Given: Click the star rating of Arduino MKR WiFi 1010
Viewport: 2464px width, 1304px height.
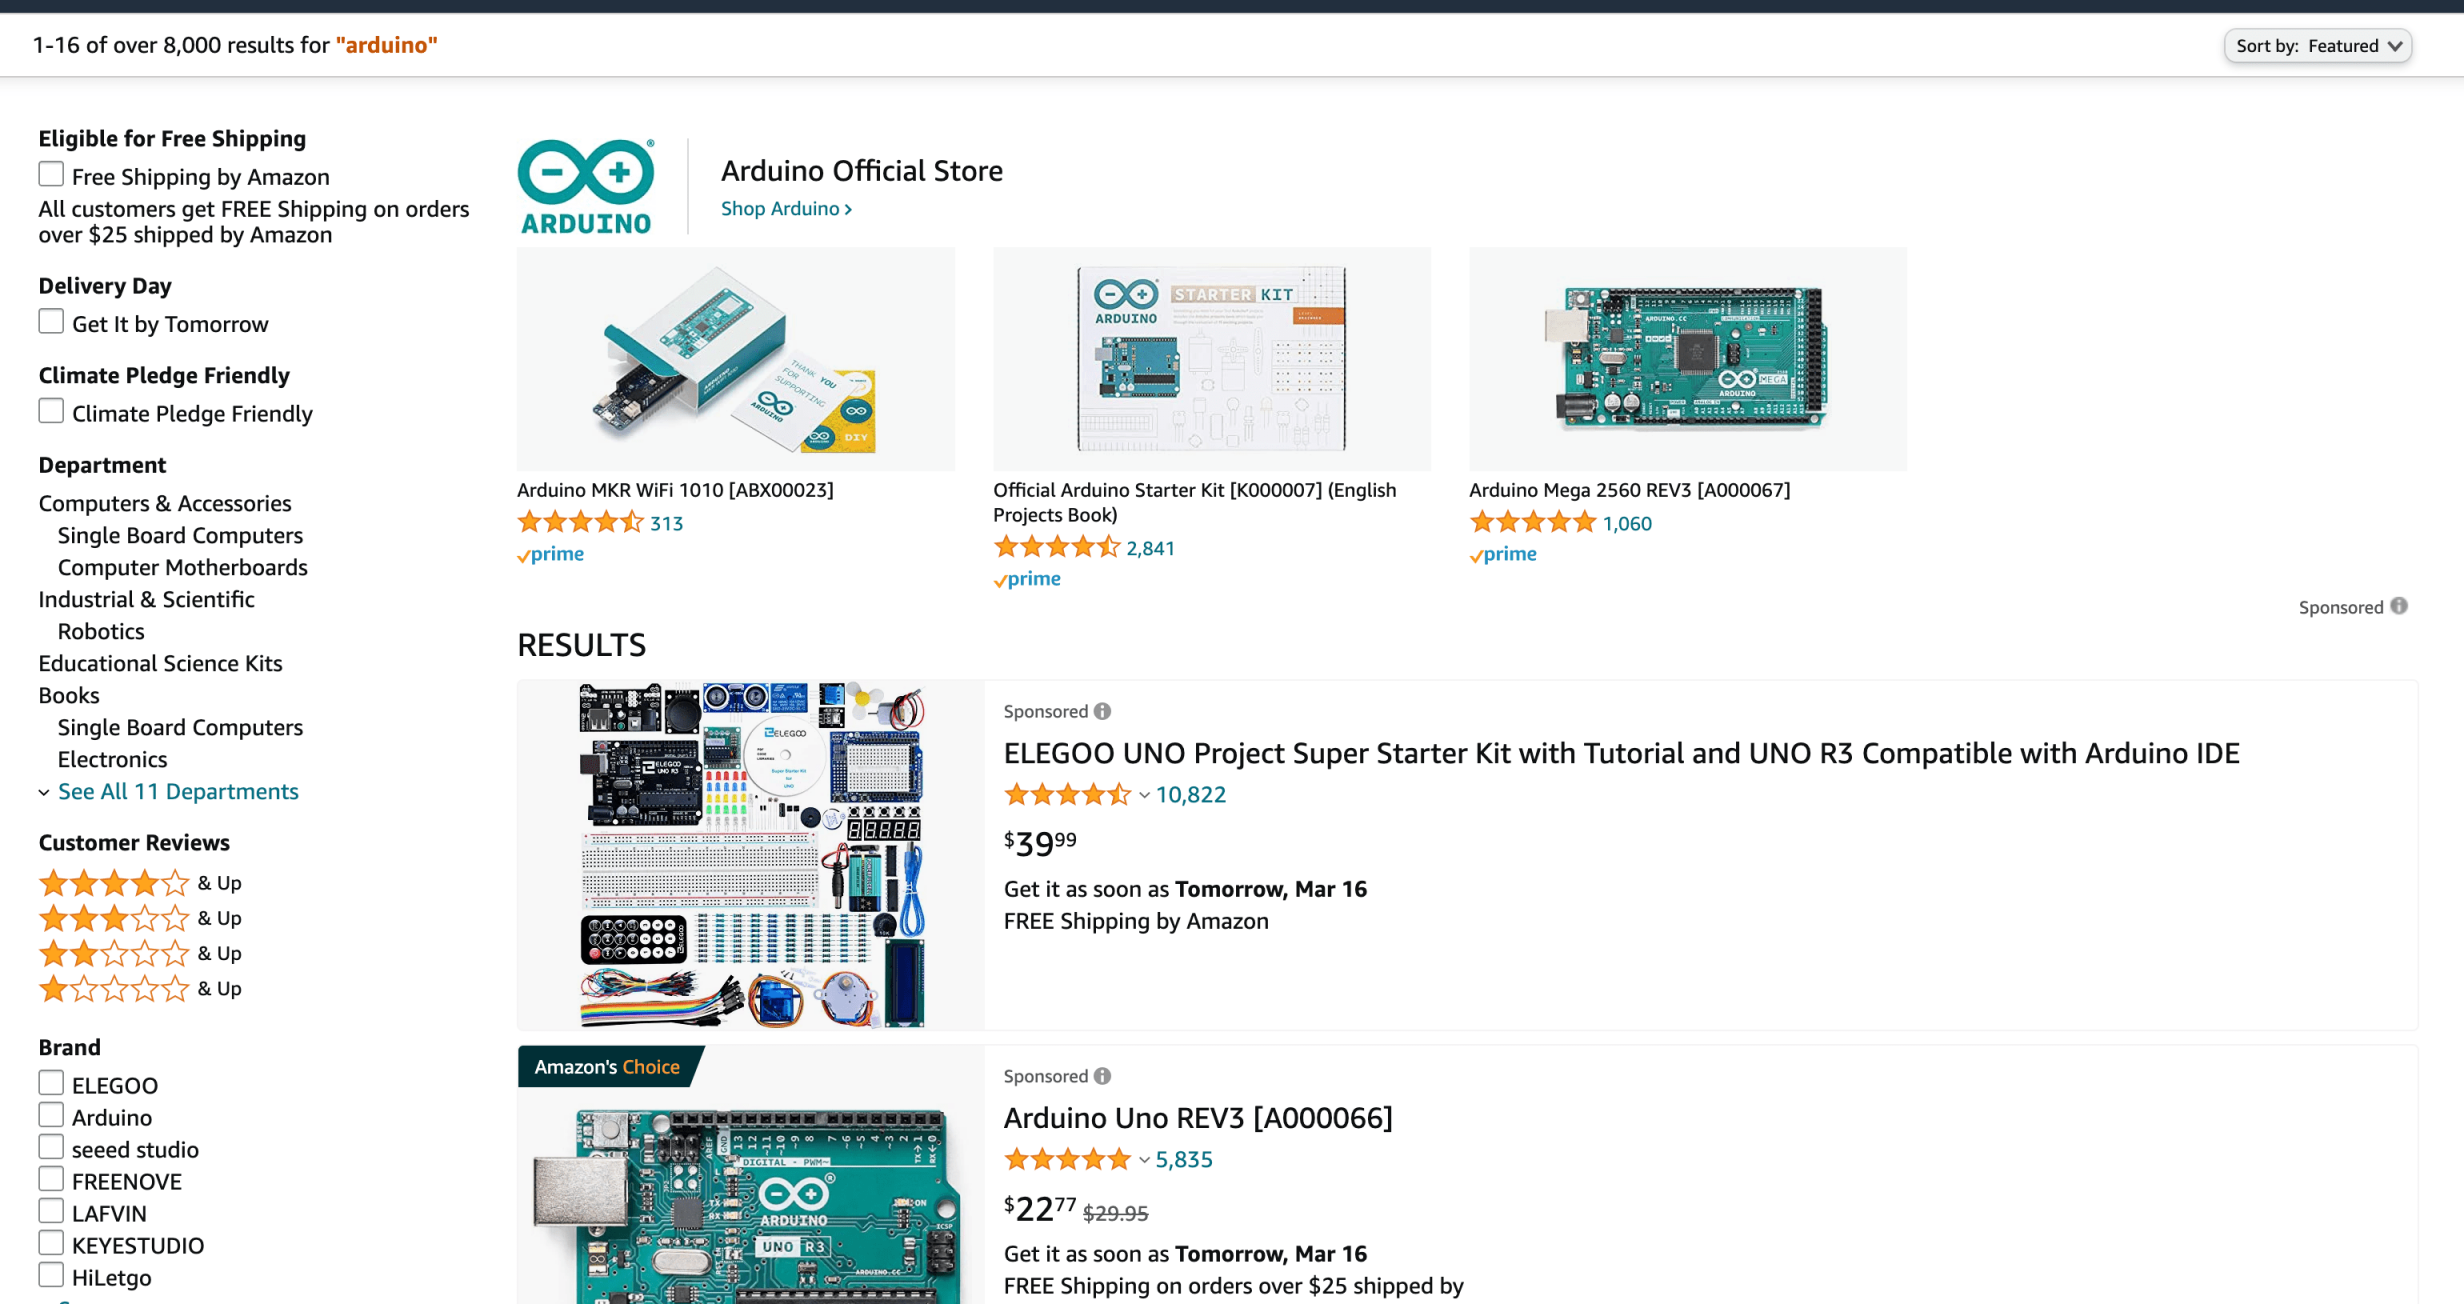Looking at the screenshot, I should tap(580, 522).
